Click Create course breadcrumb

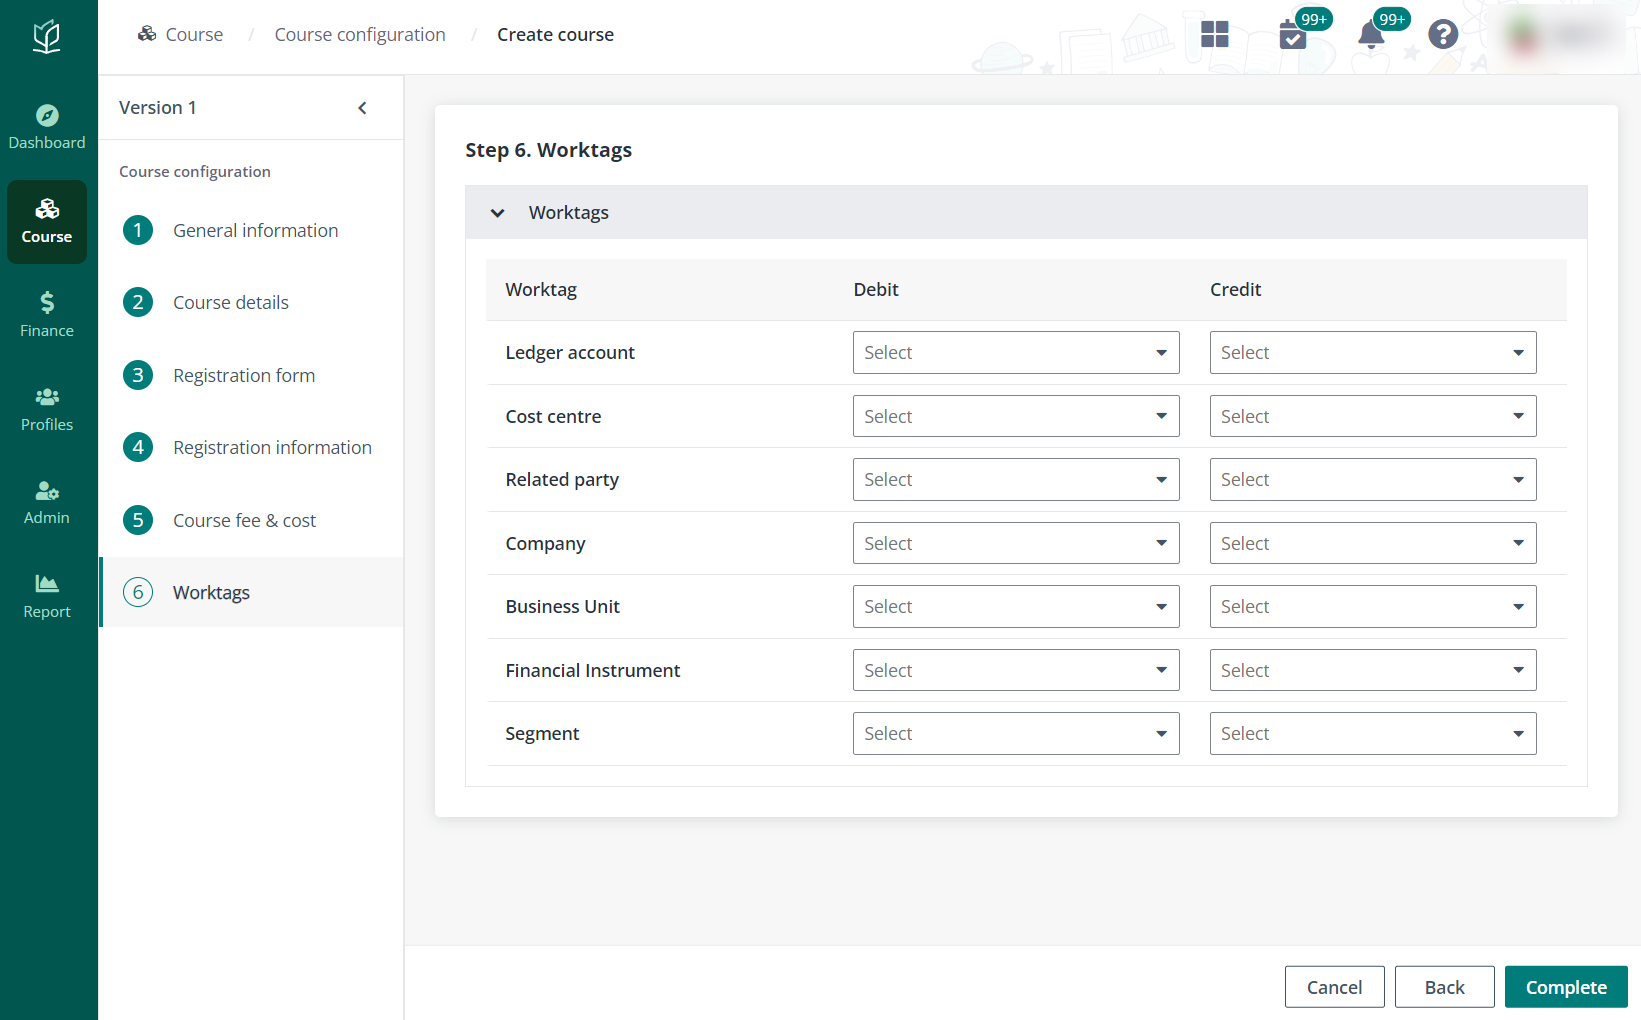[555, 35]
